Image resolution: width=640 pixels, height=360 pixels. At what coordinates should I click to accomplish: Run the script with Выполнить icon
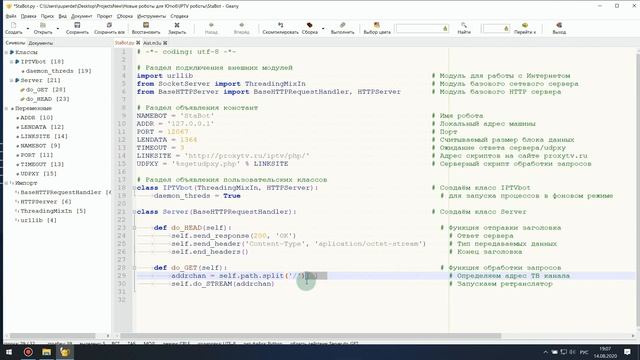(342, 25)
